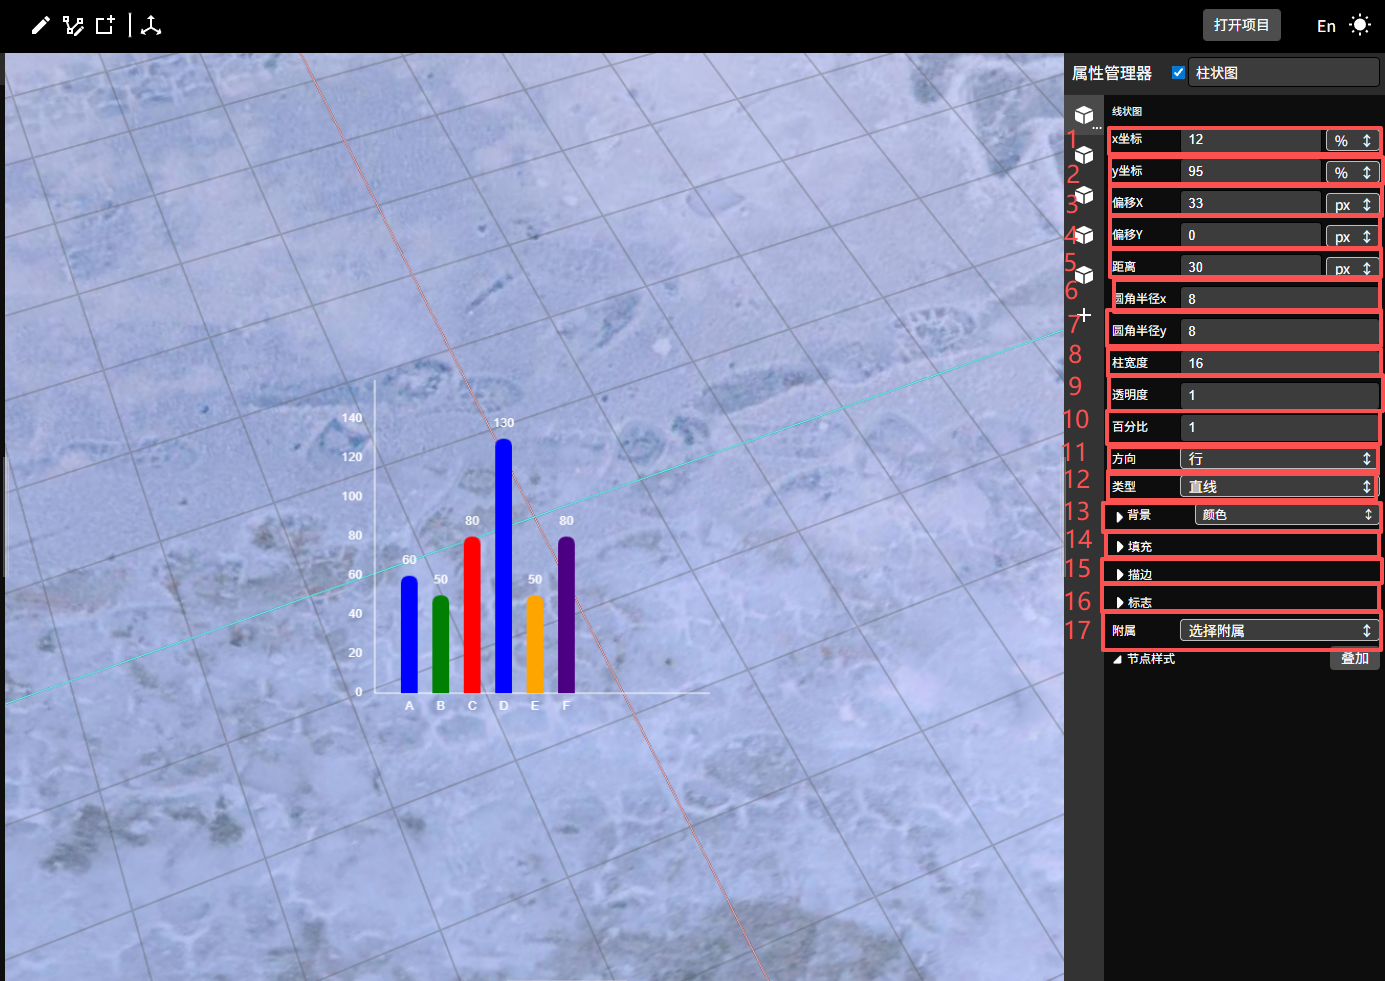Expand the 标志 section

point(1120,603)
